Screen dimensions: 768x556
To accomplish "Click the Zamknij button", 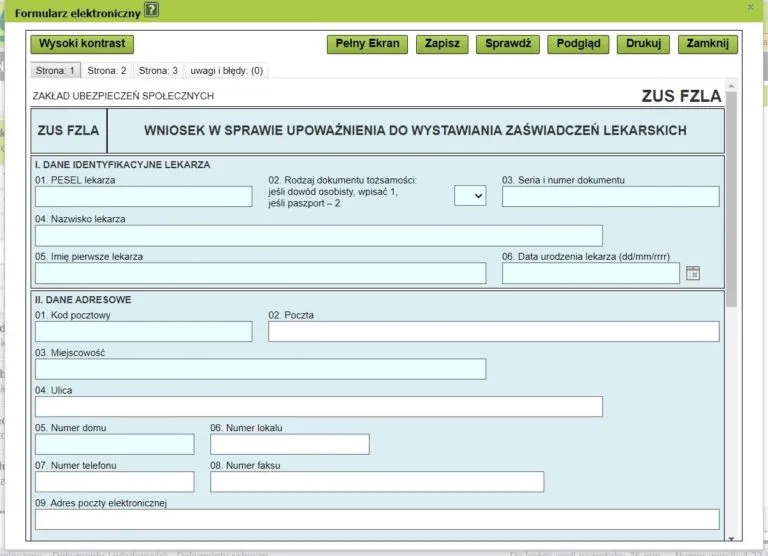I will 708,44.
